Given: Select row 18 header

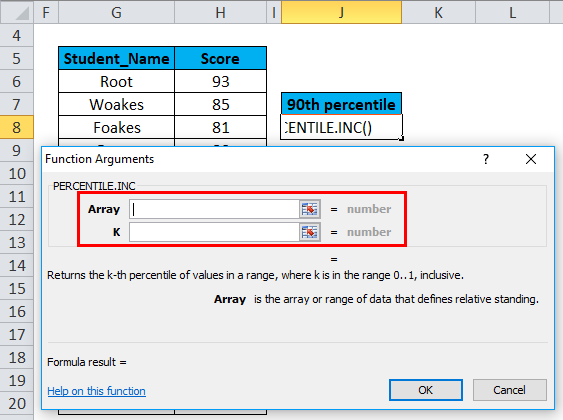Looking at the screenshot, I should [x=17, y=358].
